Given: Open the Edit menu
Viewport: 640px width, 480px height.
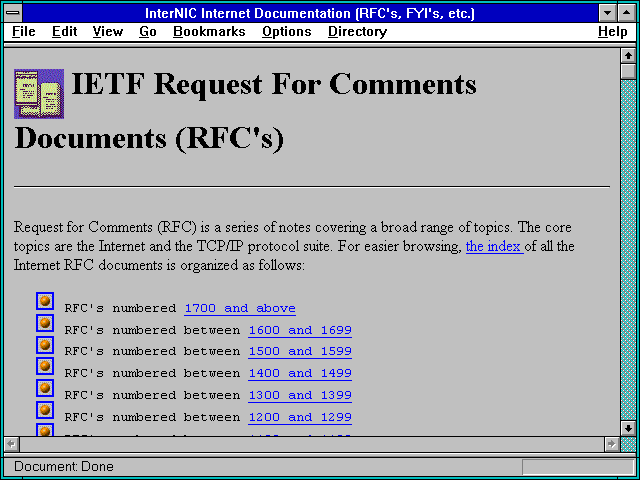Looking at the screenshot, I should pos(64,32).
